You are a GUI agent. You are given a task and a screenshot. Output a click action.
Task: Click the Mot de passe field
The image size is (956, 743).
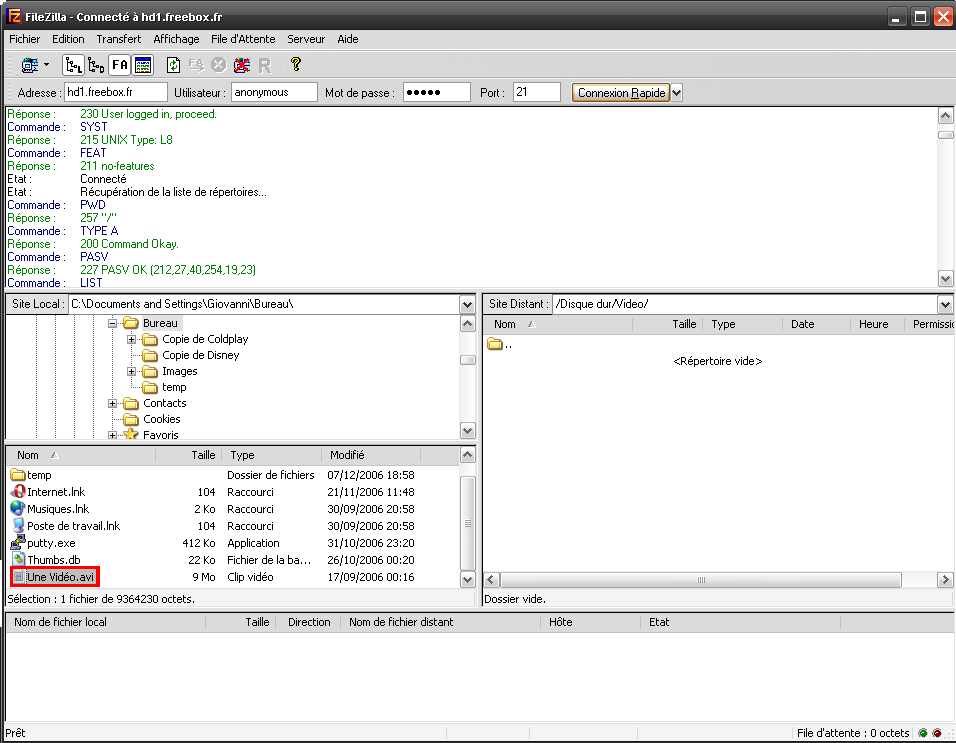[x=437, y=93]
